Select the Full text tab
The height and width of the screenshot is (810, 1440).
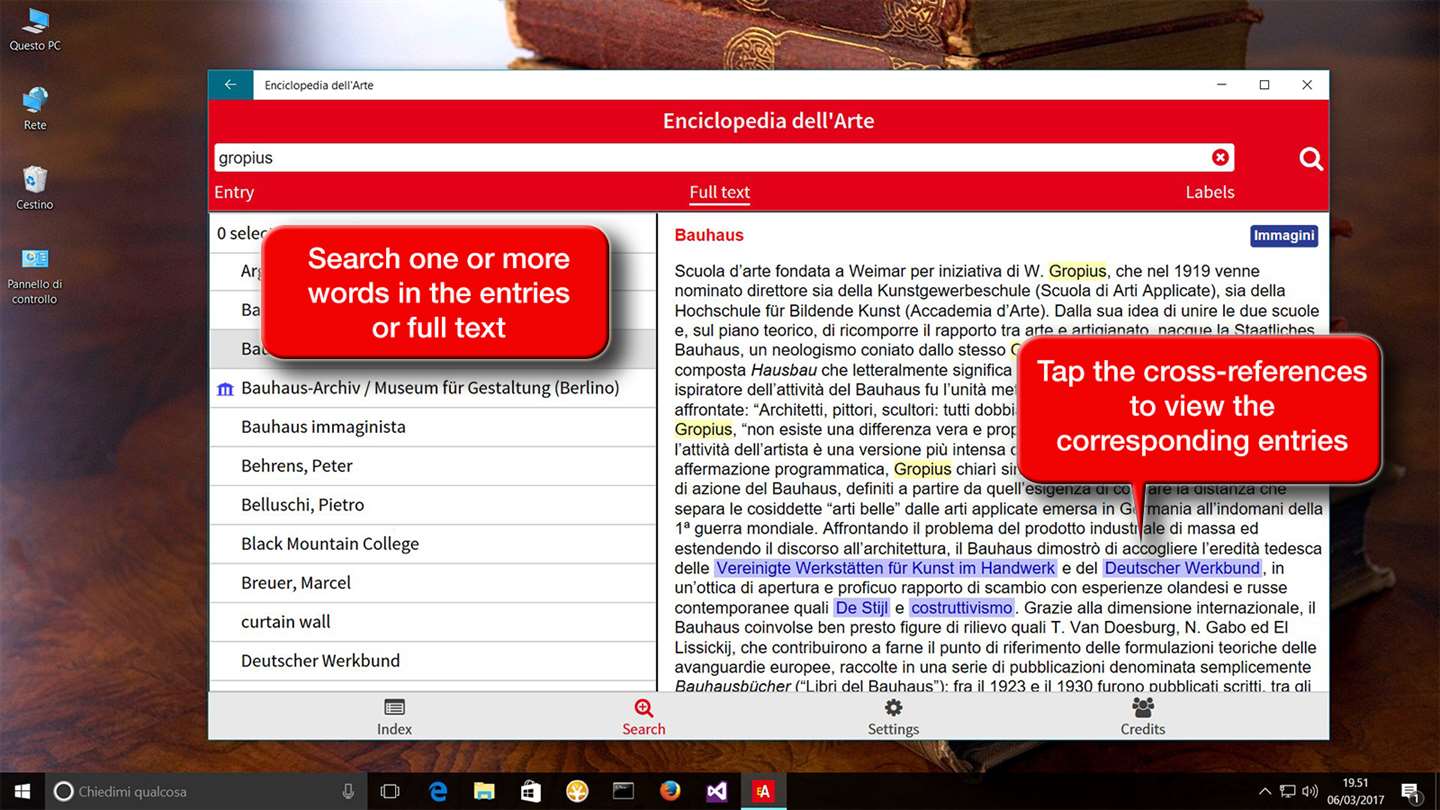click(720, 192)
